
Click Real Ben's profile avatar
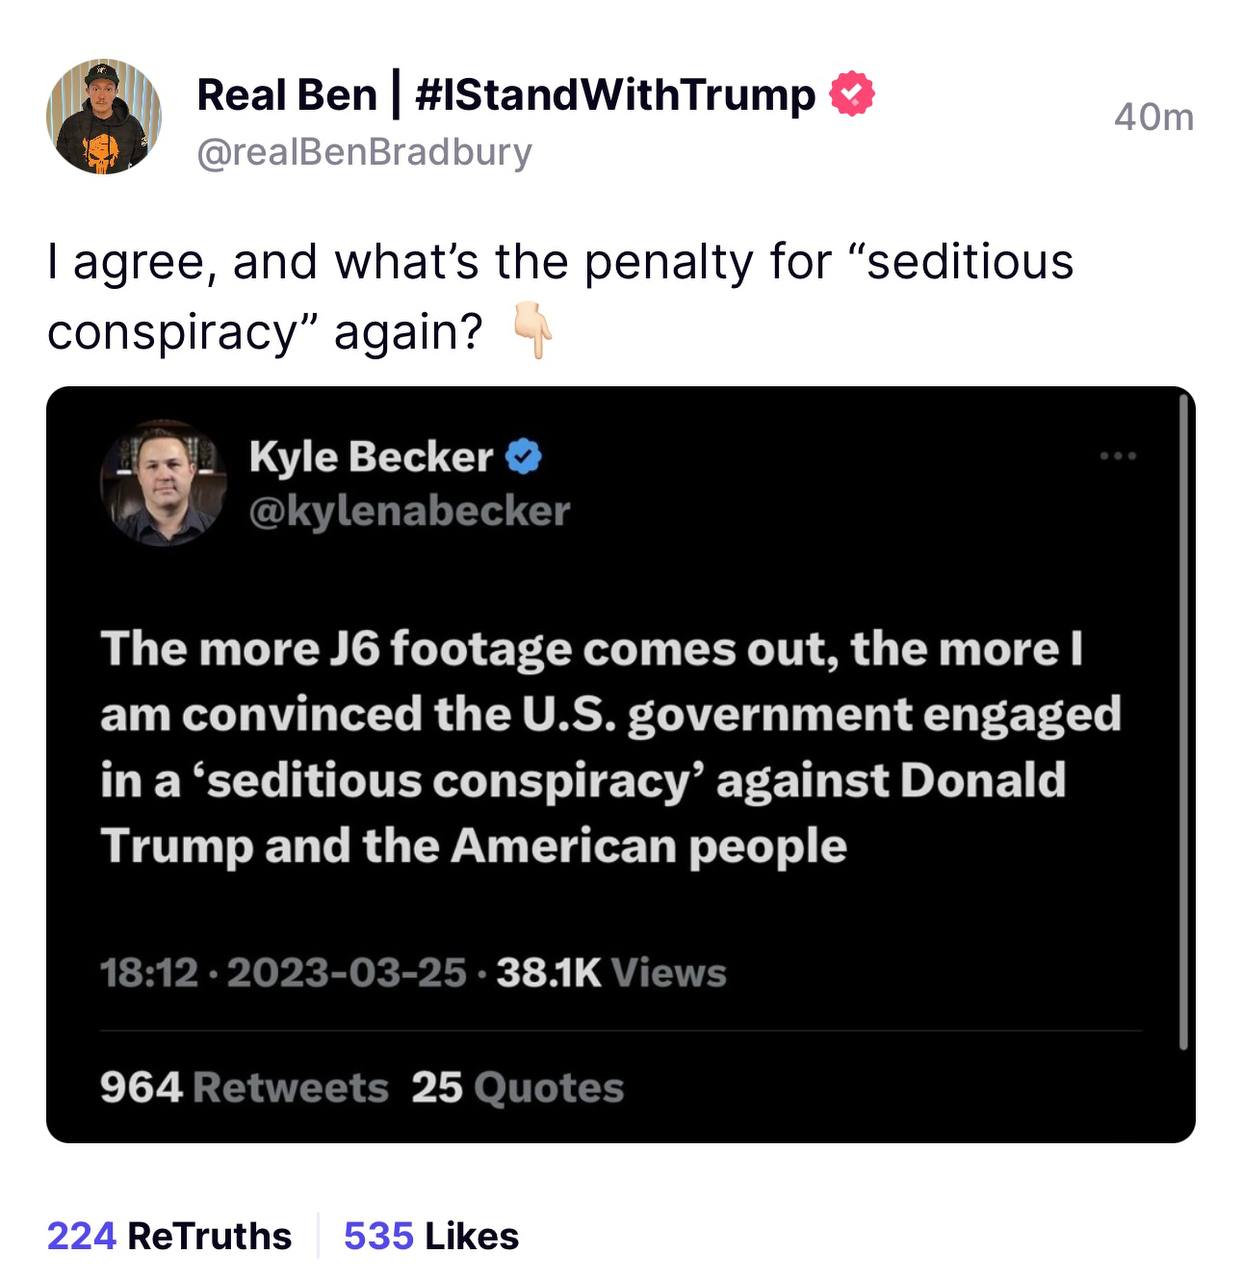coord(103,117)
